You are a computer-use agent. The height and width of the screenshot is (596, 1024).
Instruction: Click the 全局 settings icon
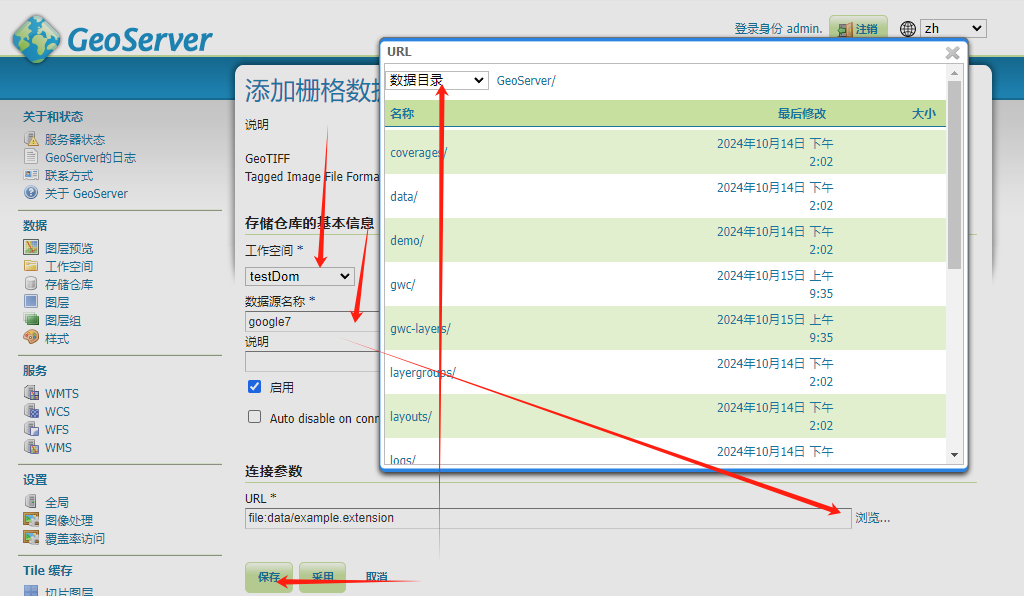point(31,501)
